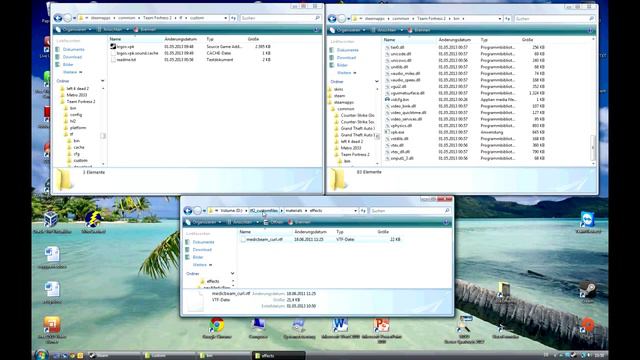Open Organisieren menu in bin window
640x360 pixels.
click(x=347, y=30)
